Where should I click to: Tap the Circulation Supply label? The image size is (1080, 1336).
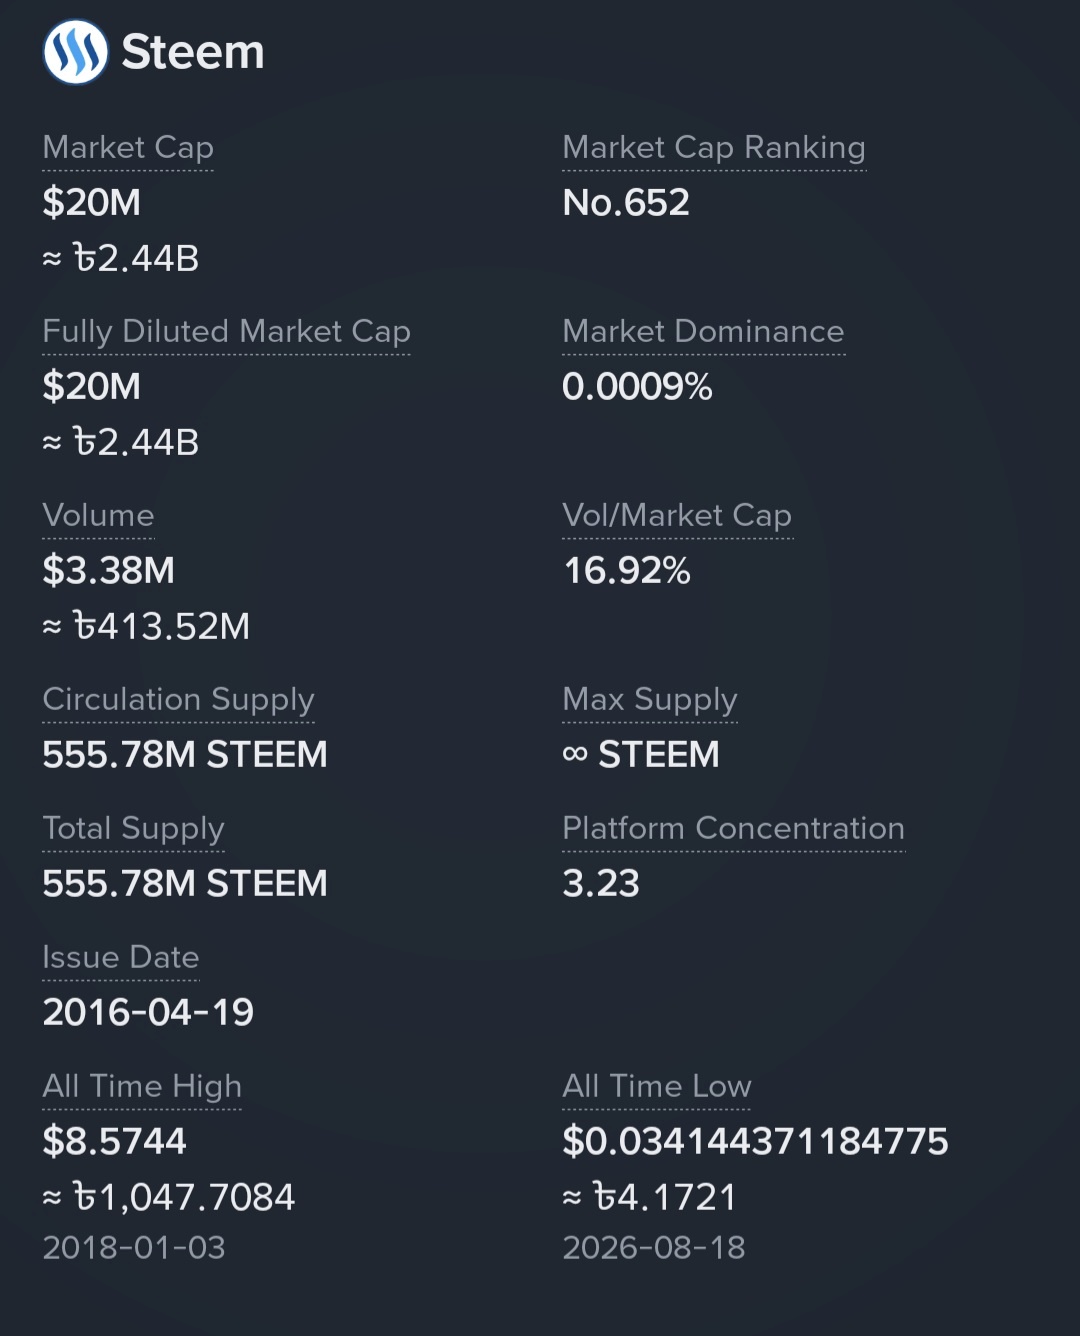click(178, 700)
